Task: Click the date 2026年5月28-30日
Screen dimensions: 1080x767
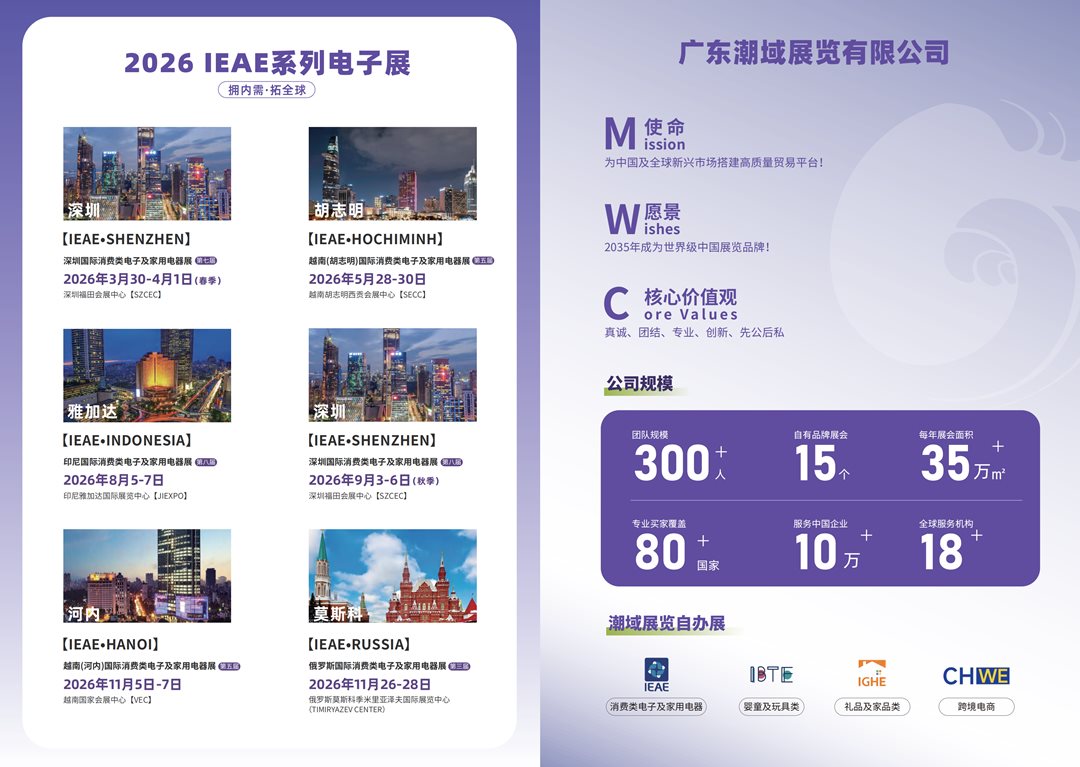Action: coord(367,279)
